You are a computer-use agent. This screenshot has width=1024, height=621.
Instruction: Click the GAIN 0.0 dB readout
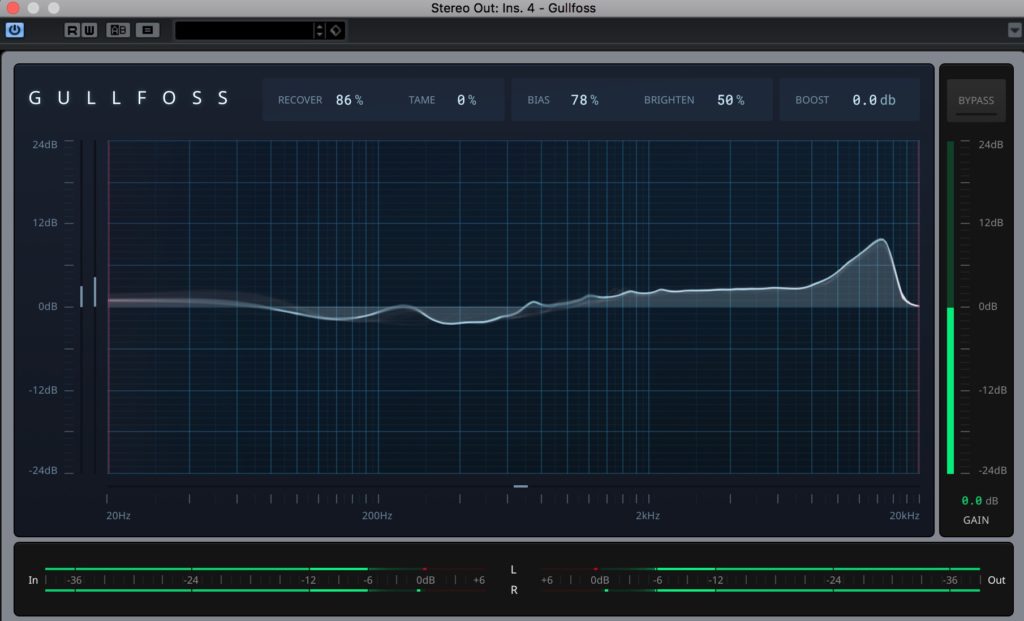[979, 501]
